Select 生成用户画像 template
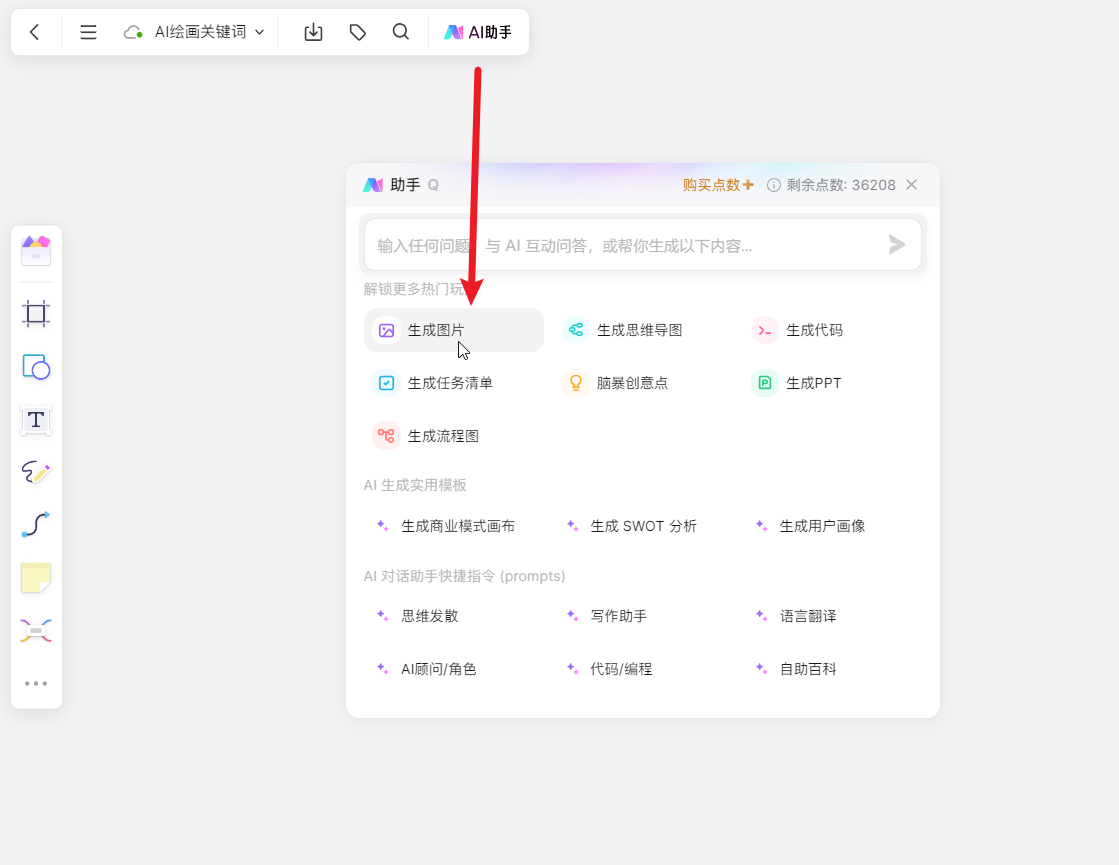1119x865 pixels. (x=810, y=526)
